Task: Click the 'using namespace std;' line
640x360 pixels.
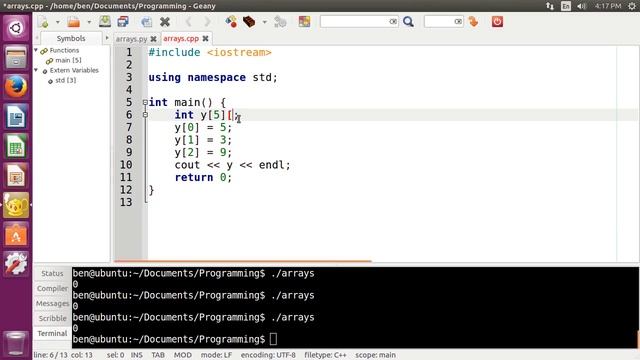Action: [x=213, y=78]
